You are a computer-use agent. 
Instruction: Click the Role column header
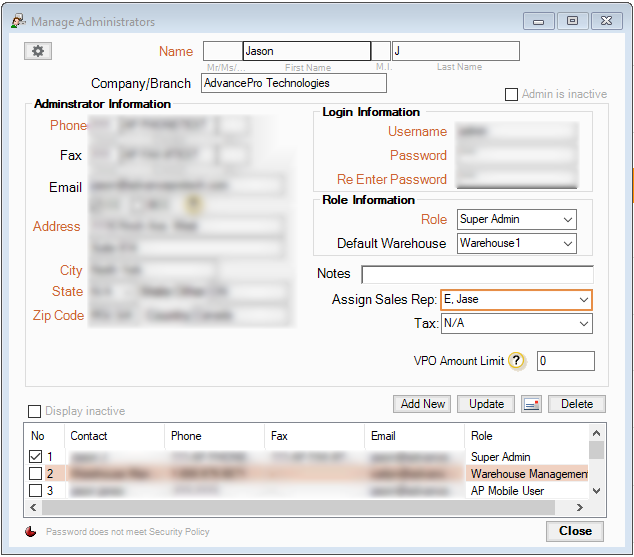coord(483,436)
